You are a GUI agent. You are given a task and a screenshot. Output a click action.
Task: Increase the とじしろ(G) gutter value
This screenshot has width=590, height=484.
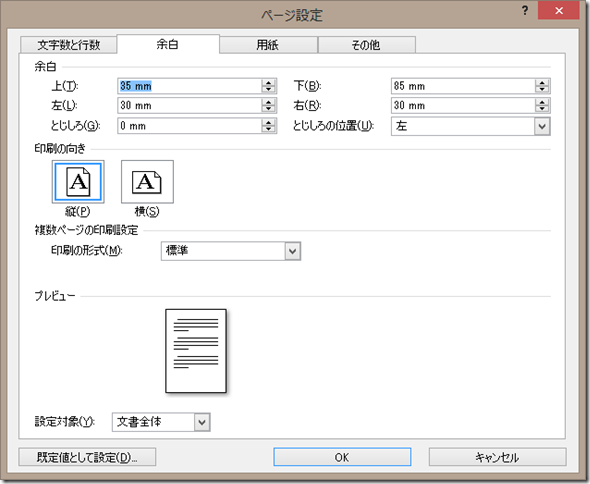[x=269, y=122]
